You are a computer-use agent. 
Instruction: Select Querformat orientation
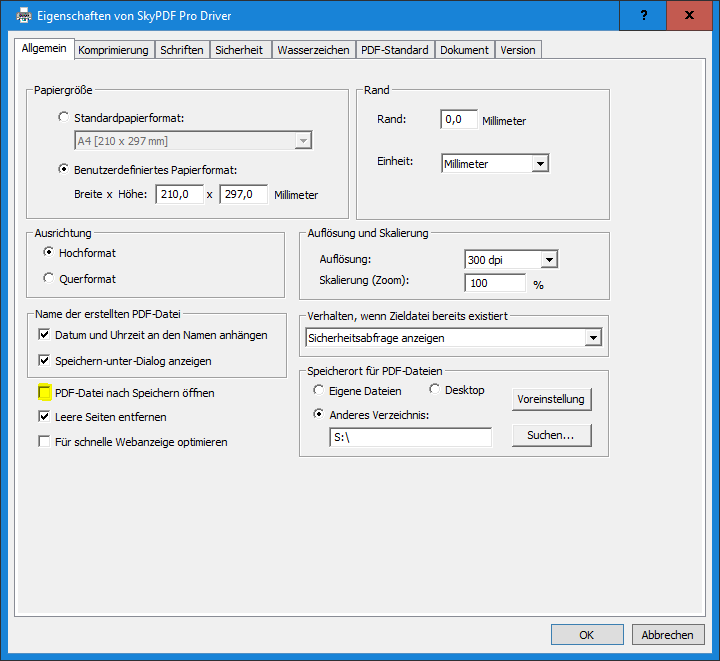click(49, 278)
